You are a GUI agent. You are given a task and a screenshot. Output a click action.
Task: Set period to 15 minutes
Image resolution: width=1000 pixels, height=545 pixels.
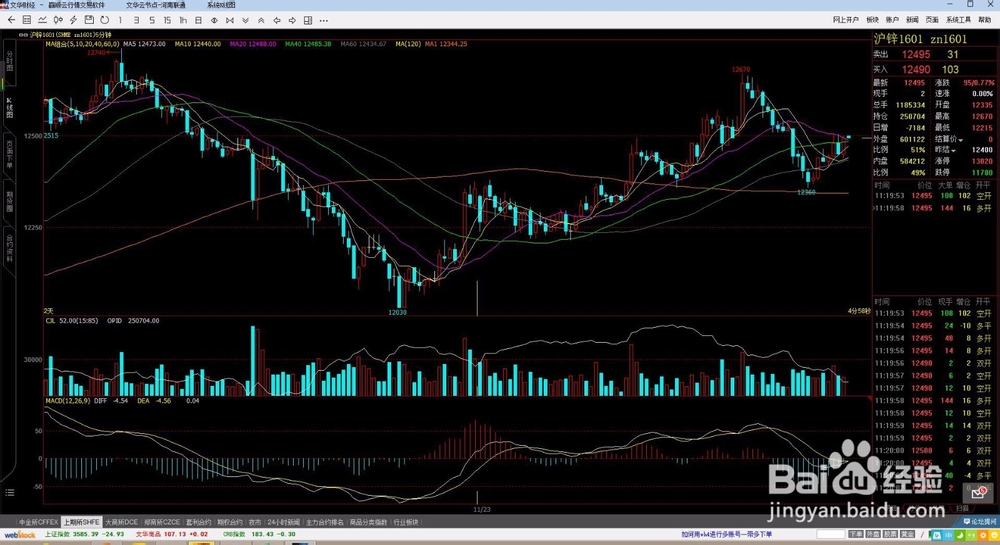tap(167, 20)
